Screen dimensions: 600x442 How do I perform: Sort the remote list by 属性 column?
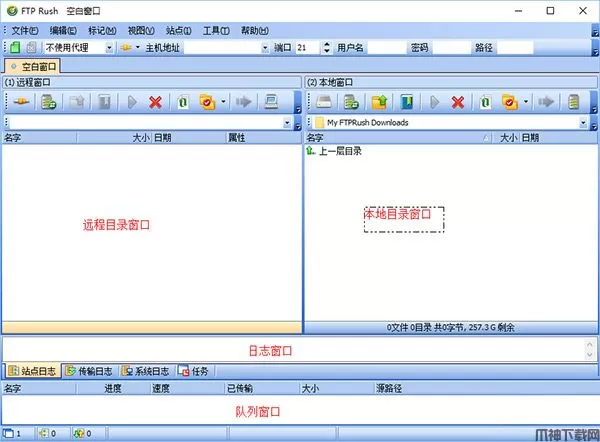pos(264,138)
